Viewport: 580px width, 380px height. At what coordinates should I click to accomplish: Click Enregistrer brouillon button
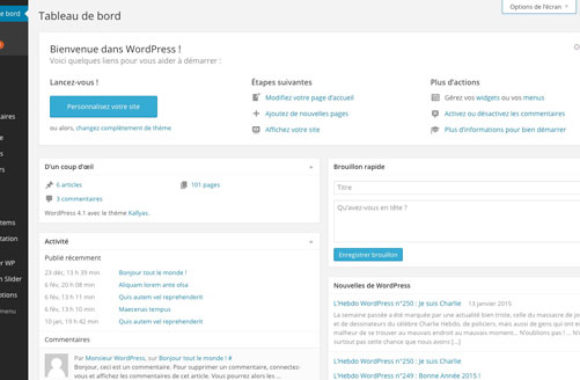point(368,255)
